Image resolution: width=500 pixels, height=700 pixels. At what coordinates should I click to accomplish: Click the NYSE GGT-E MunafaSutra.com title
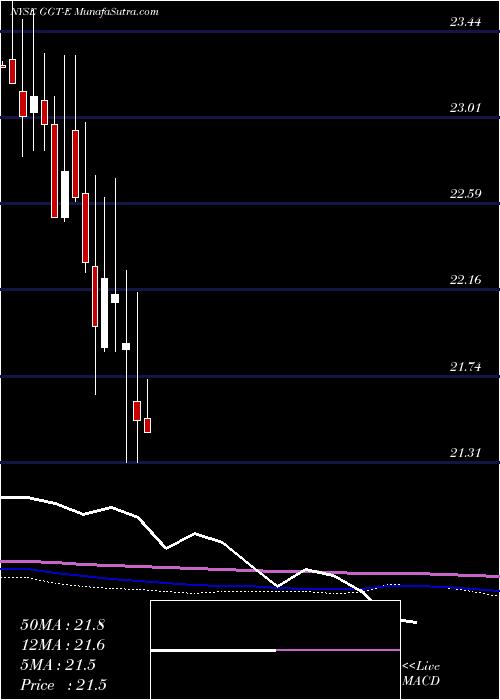pyautogui.click(x=84, y=12)
